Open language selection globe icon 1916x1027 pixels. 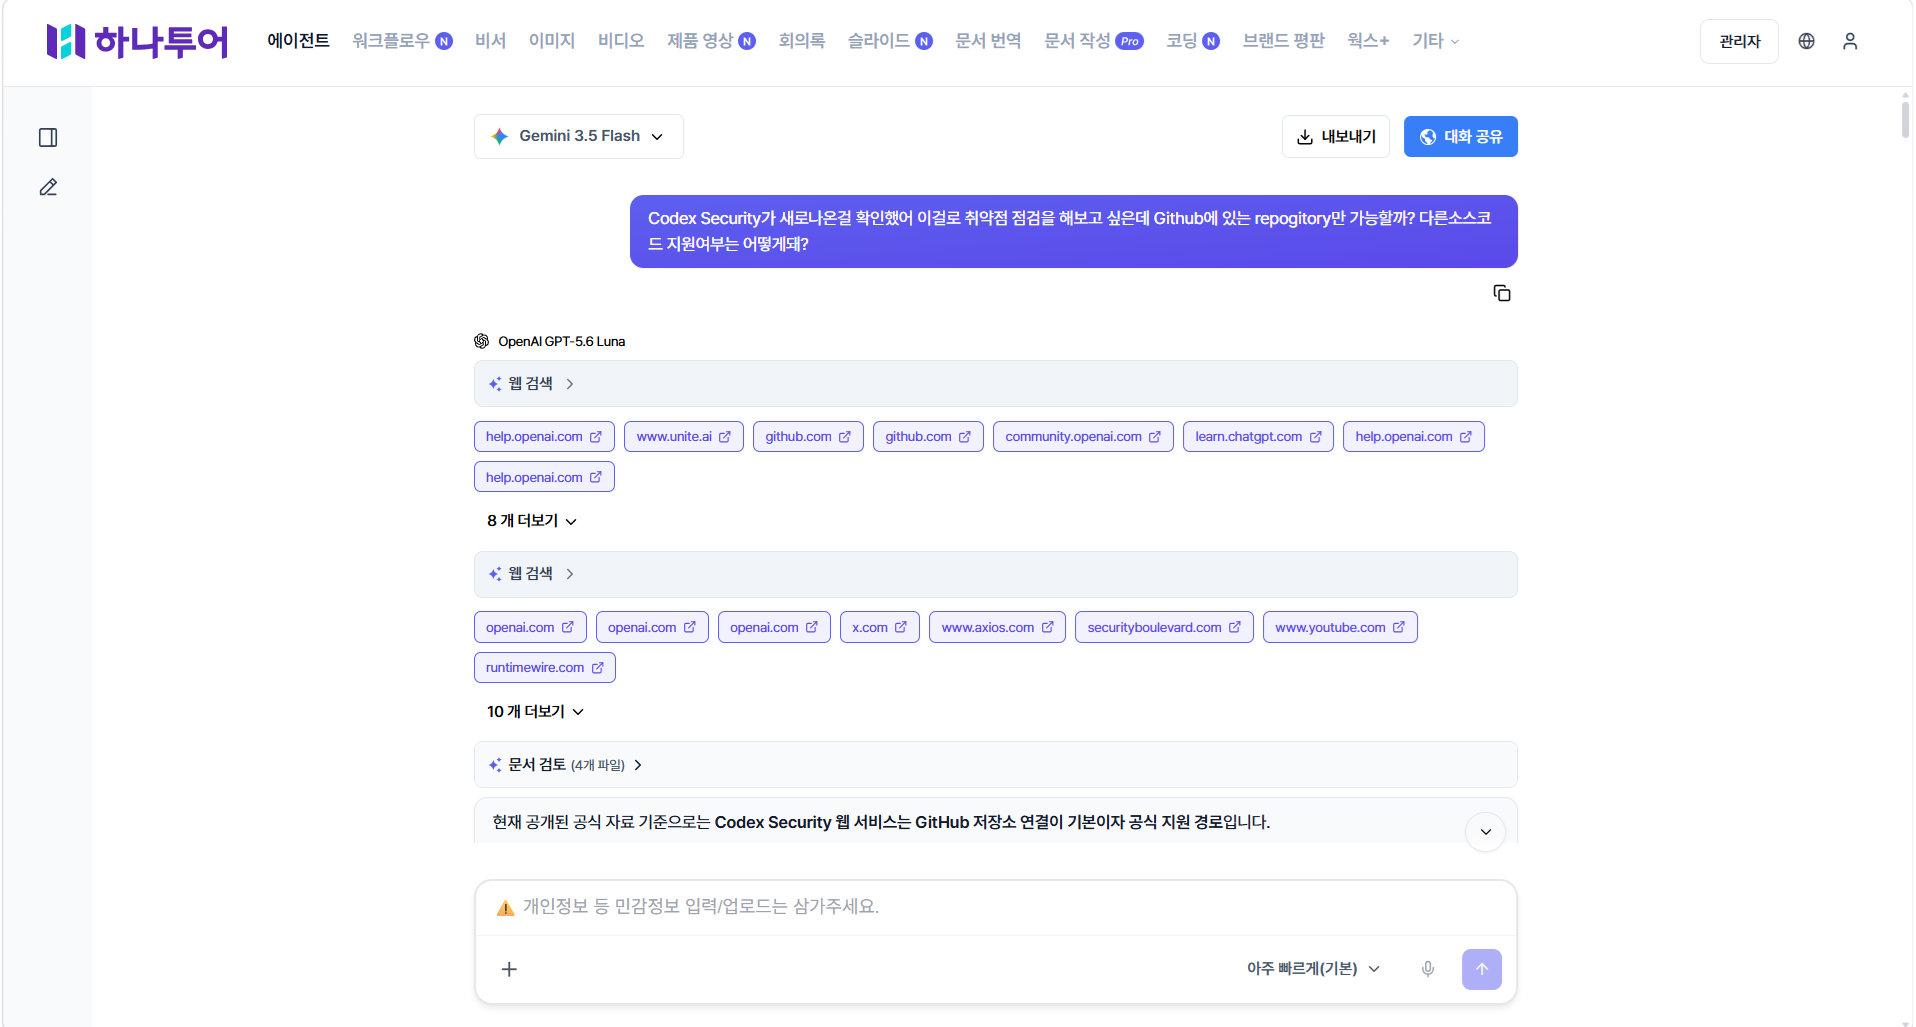[1806, 41]
